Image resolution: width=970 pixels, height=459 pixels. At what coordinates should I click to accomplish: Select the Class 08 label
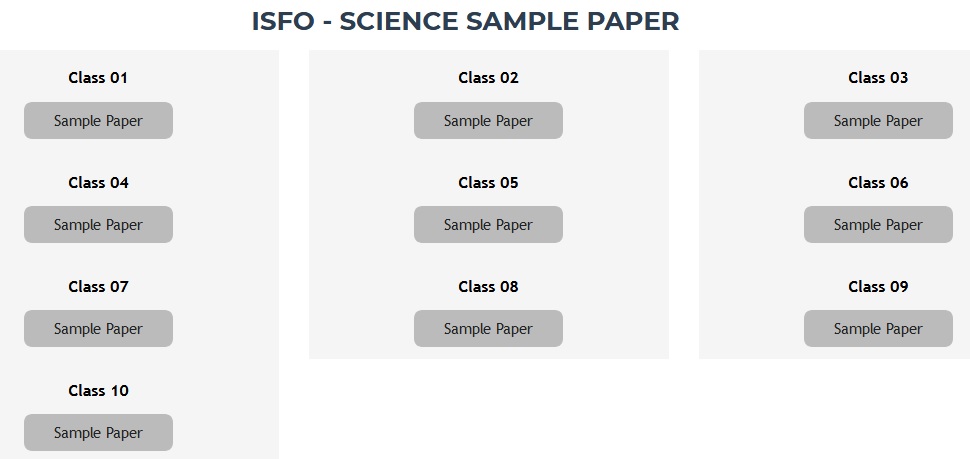click(x=488, y=287)
